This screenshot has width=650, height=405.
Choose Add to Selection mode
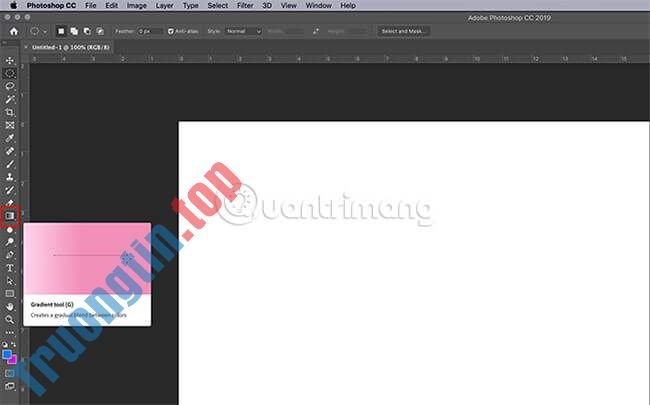pos(74,31)
